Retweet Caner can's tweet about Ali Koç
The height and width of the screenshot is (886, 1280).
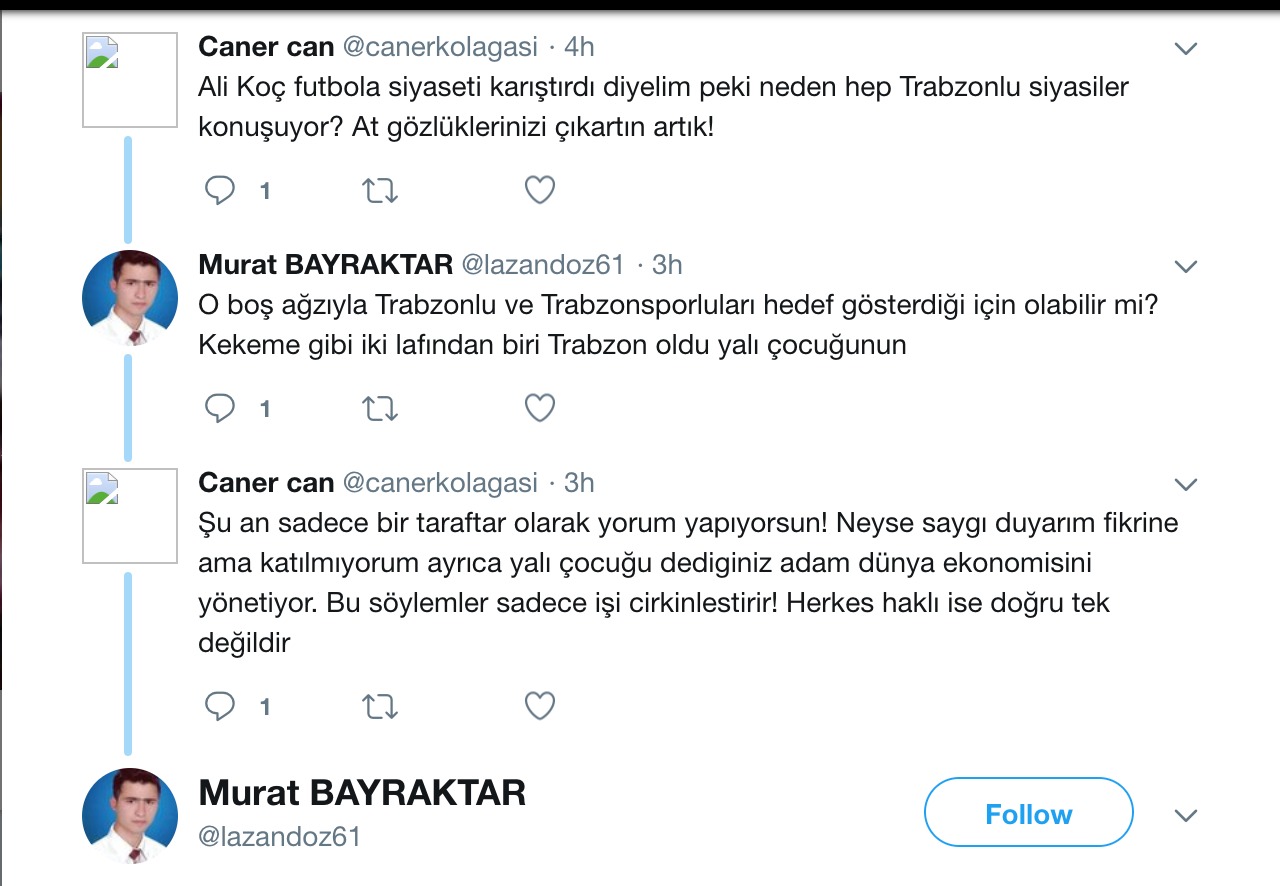tap(379, 190)
